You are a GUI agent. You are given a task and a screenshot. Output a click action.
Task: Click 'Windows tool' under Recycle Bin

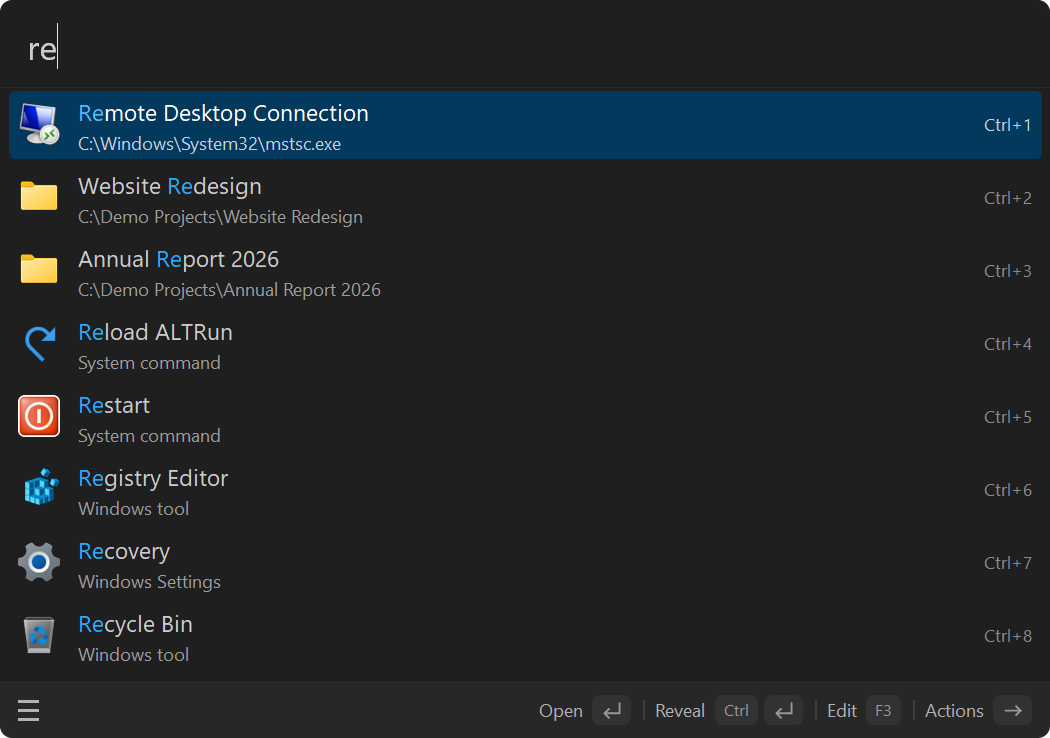click(x=133, y=655)
